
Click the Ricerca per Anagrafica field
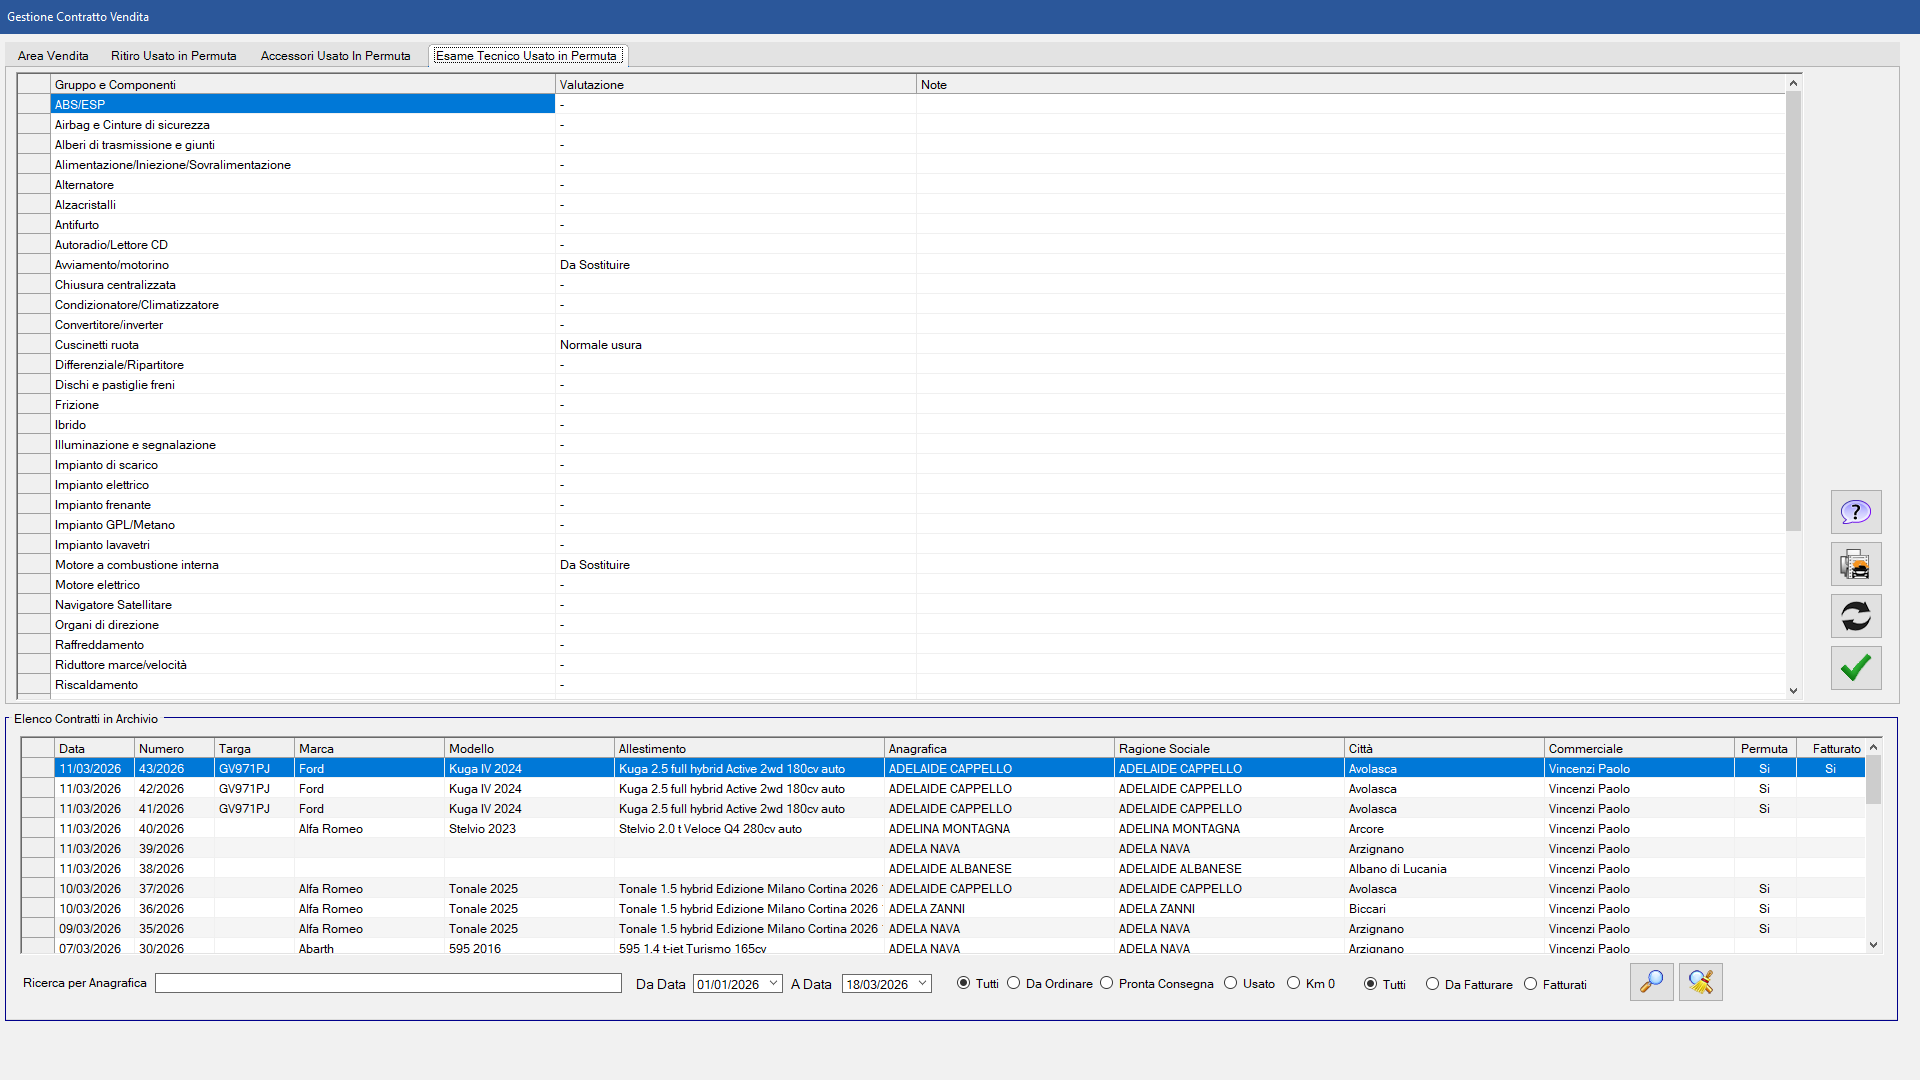[x=388, y=984]
